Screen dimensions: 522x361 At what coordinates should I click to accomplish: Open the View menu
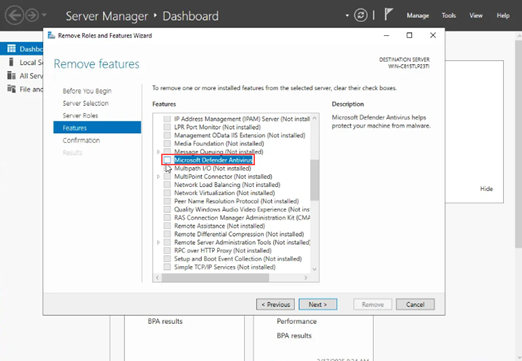click(476, 15)
